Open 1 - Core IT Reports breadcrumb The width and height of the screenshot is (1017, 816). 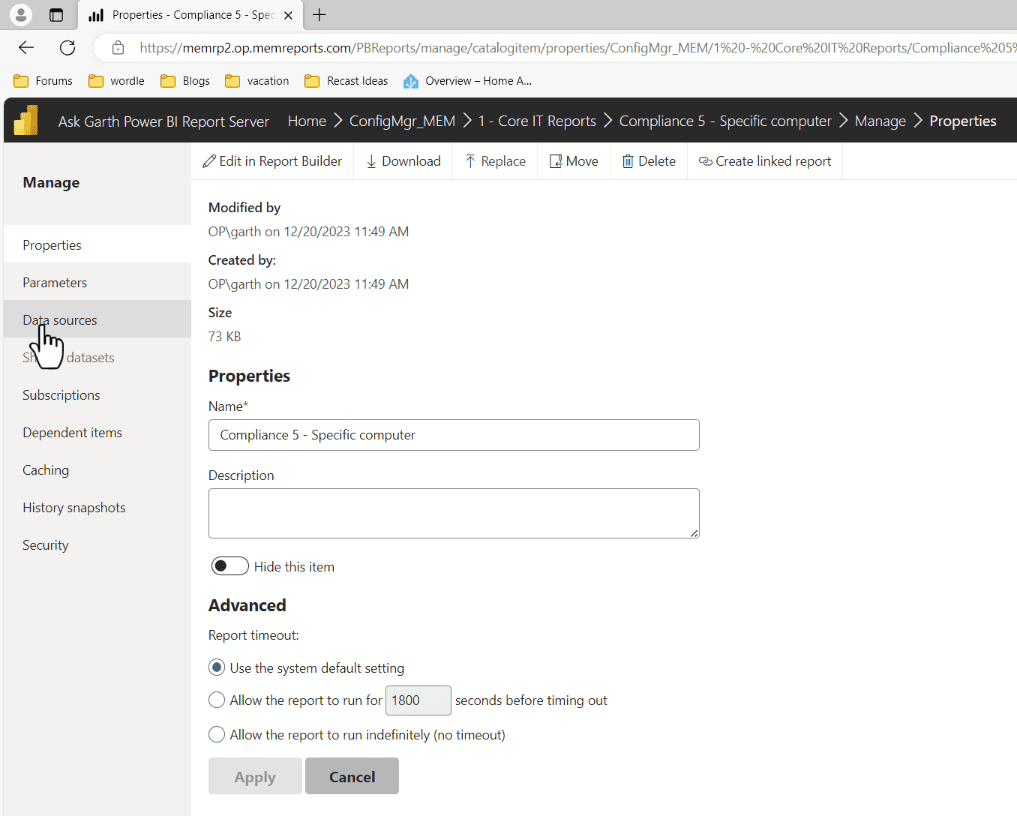pyautogui.click(x=537, y=121)
